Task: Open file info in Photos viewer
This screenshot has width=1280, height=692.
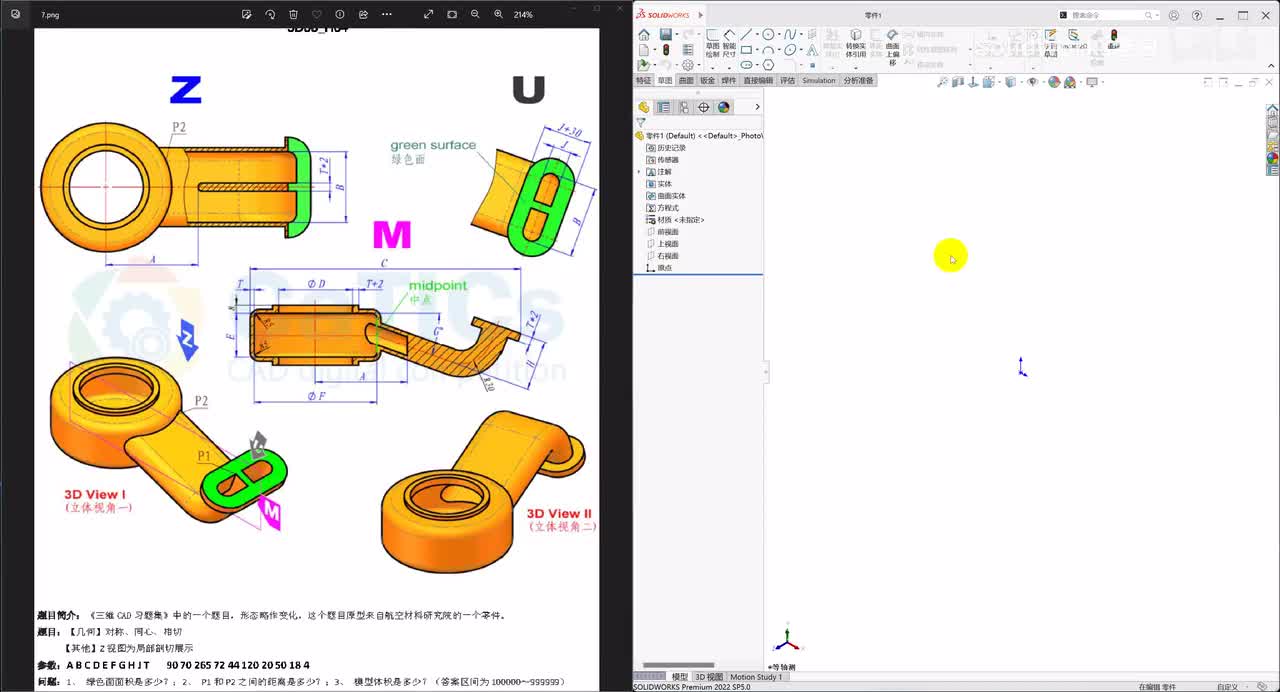Action: (x=340, y=14)
